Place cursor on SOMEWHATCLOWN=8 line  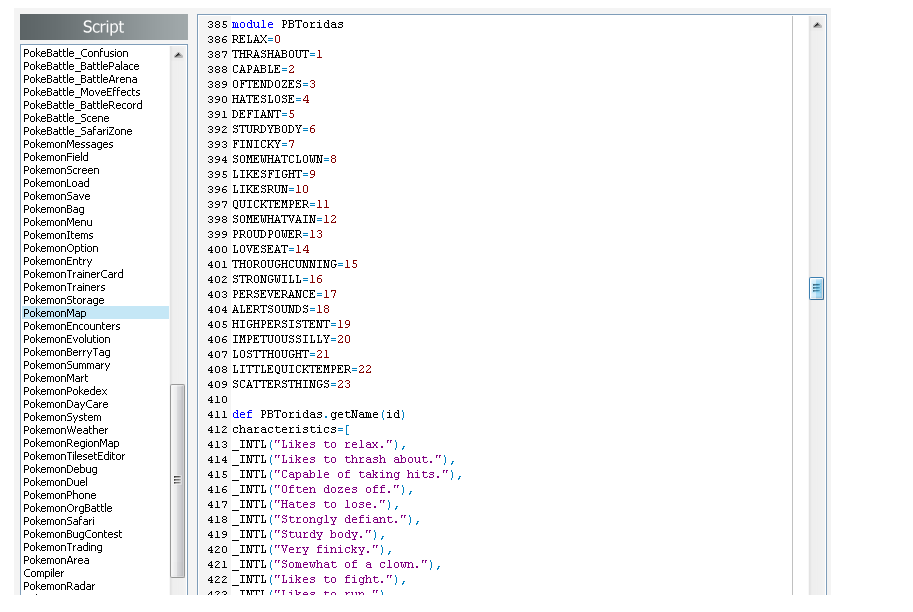pyautogui.click(x=284, y=159)
